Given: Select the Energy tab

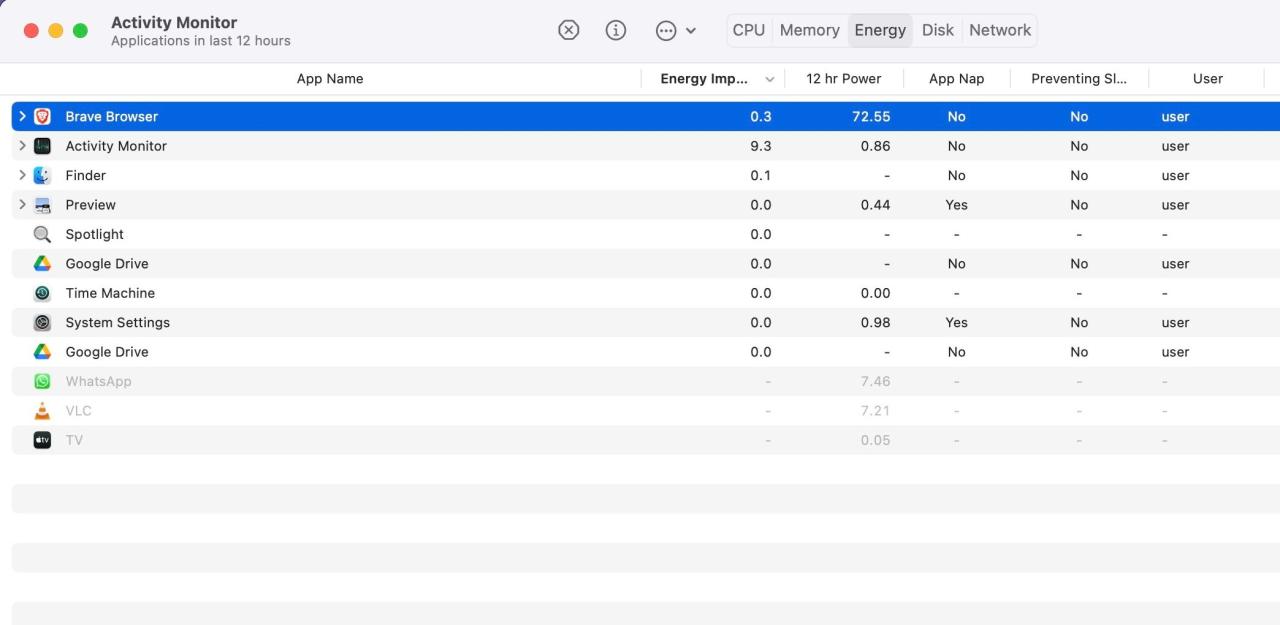Looking at the screenshot, I should 880,30.
